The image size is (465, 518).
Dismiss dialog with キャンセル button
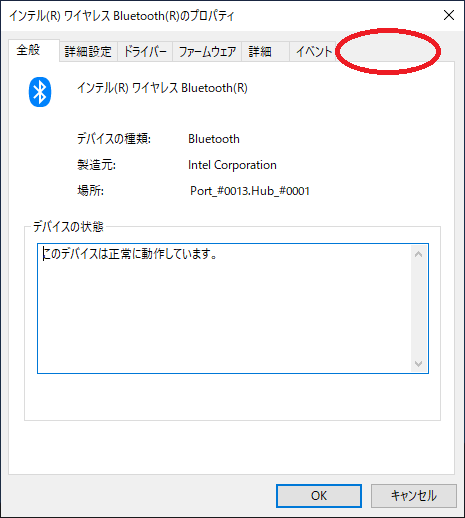coord(414,496)
